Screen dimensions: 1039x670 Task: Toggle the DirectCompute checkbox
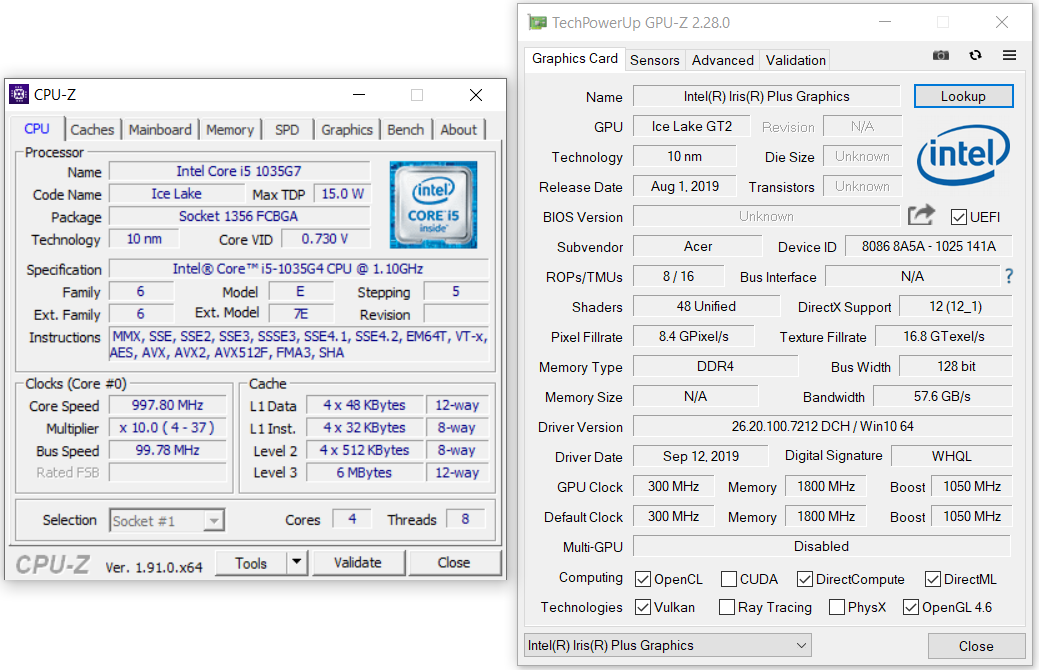[805, 579]
